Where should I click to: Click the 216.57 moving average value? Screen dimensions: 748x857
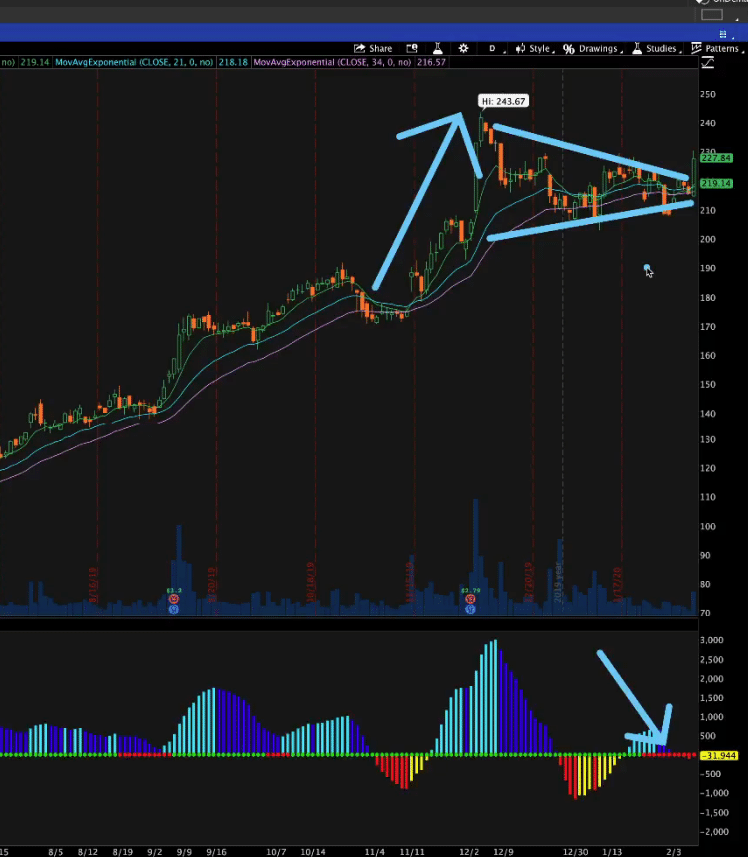[x=431, y=62]
